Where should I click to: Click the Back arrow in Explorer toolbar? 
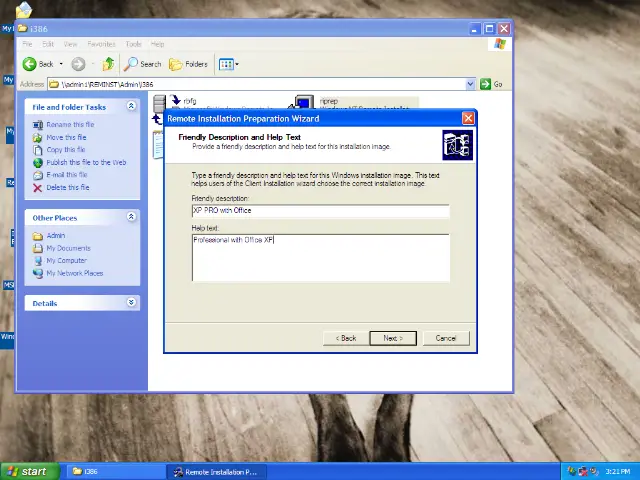click(38, 64)
